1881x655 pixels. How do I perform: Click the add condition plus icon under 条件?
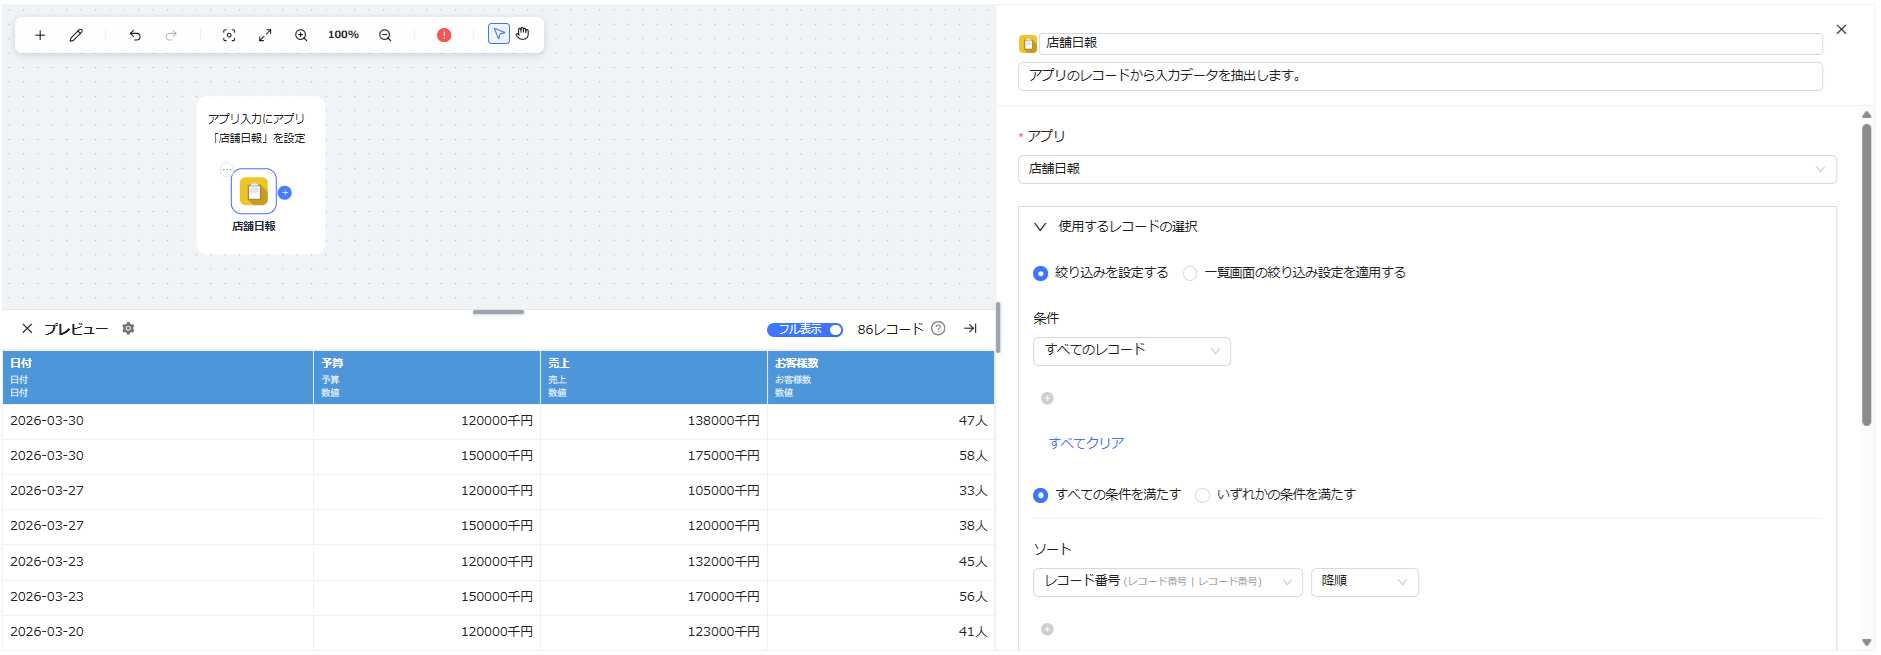click(x=1047, y=398)
